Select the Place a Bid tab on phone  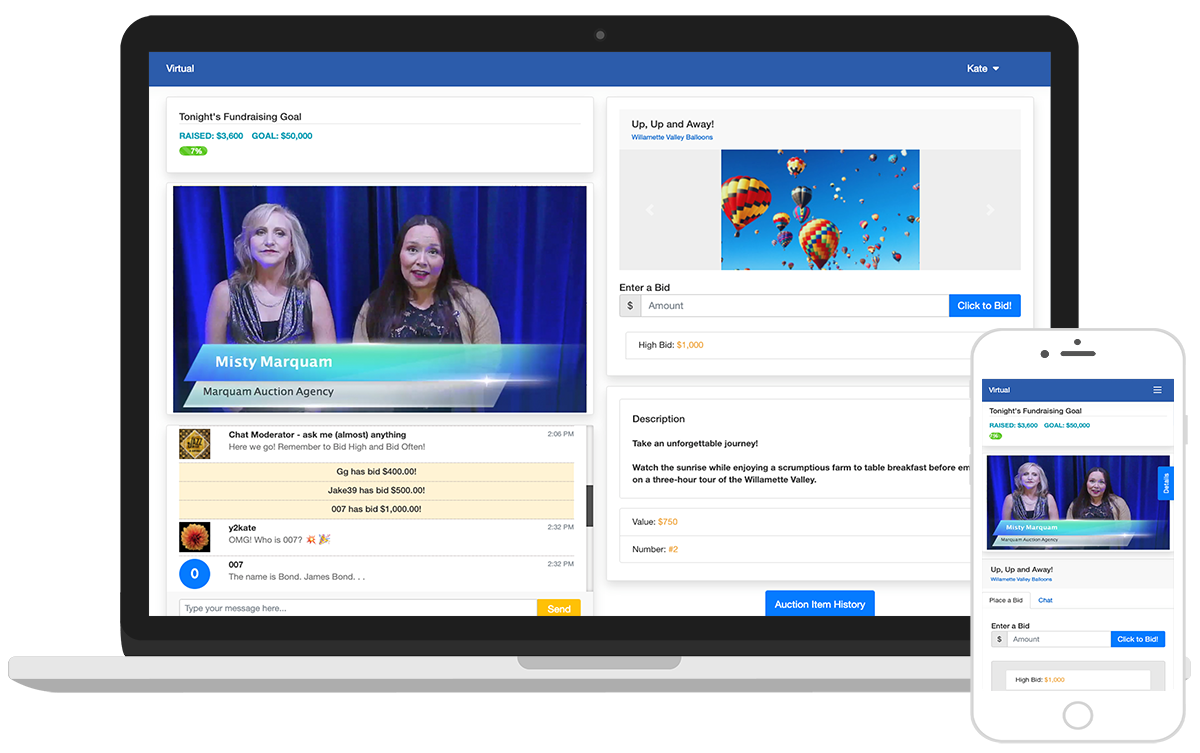click(x=1006, y=600)
